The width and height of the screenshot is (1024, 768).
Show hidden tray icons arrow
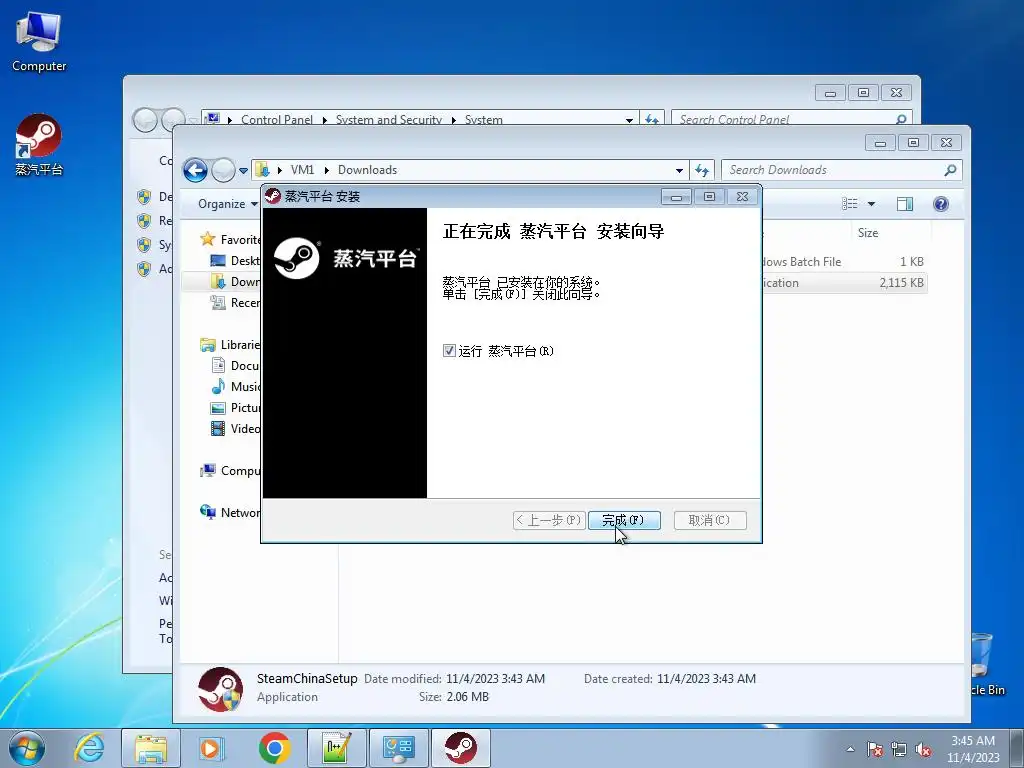850,749
